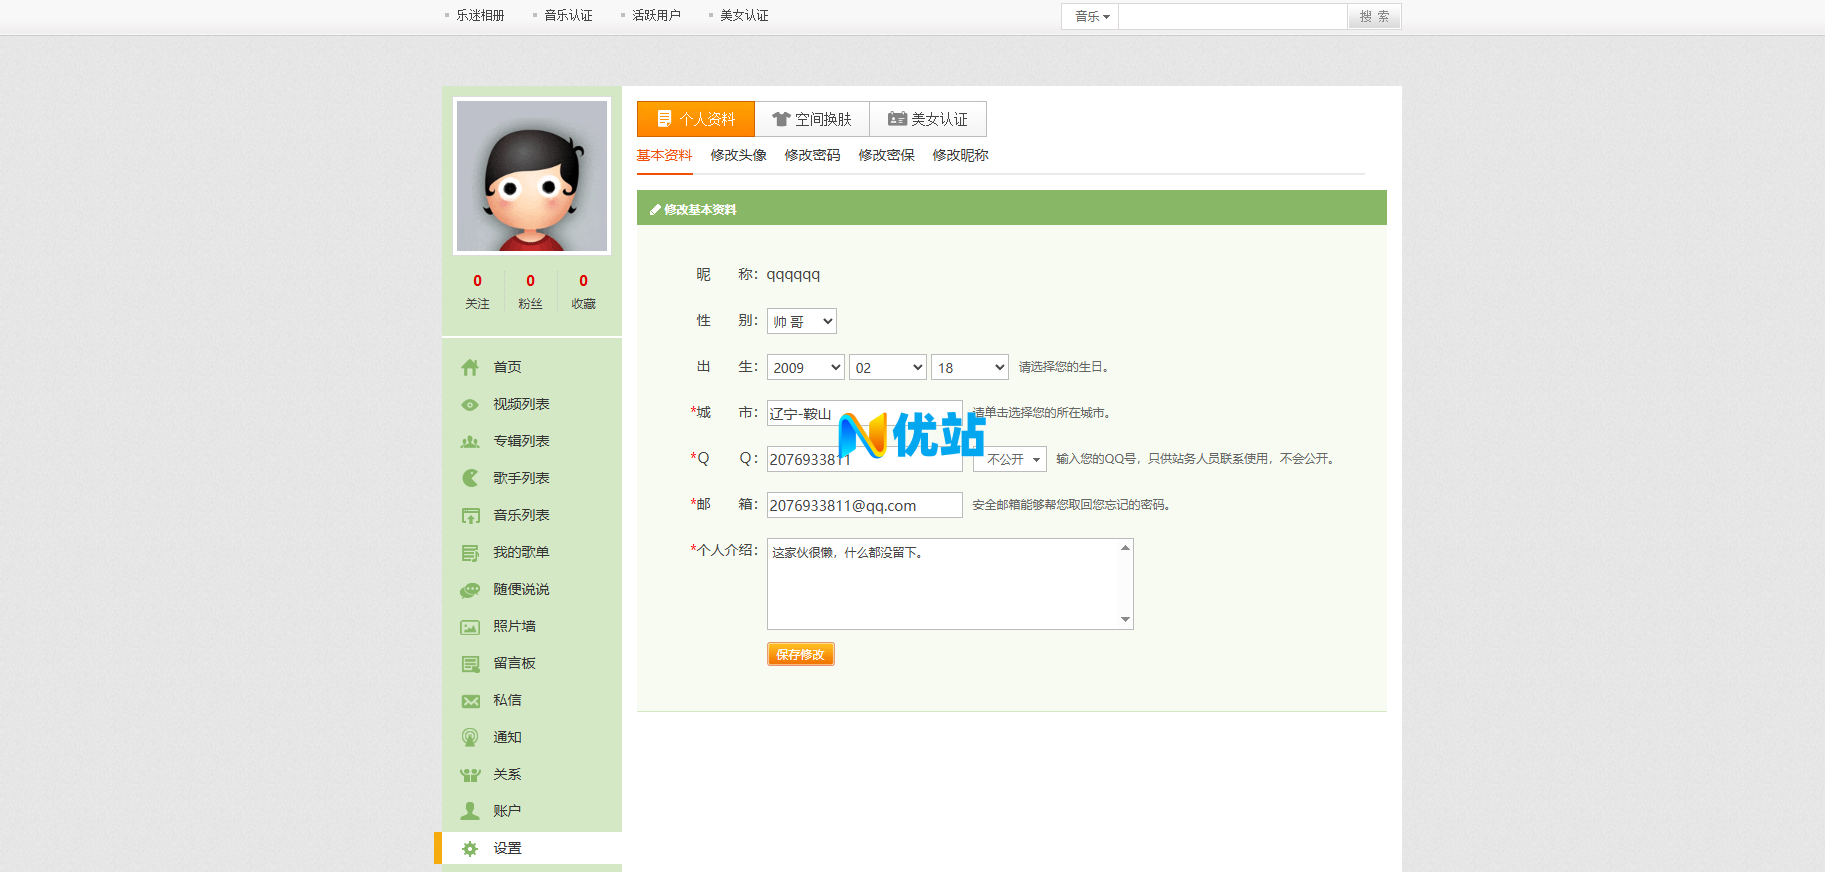Click the scroll-down arrow in 个人介绍 textarea
The height and width of the screenshot is (872, 1825).
[1125, 620]
